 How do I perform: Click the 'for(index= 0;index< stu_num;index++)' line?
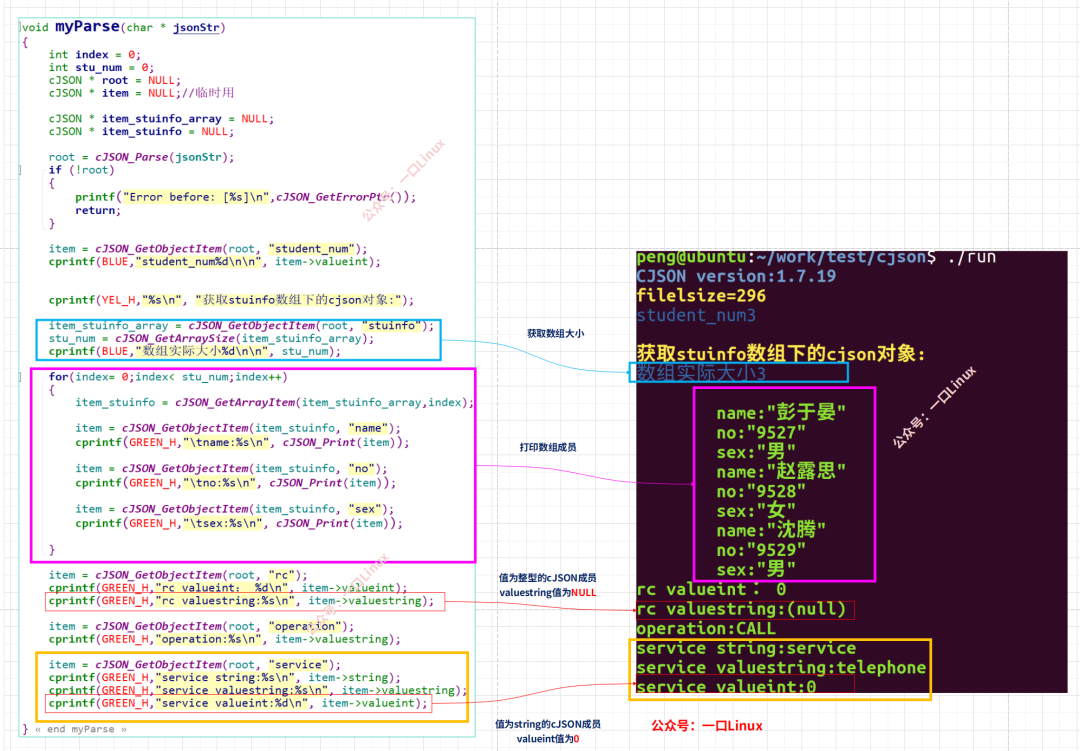click(168, 377)
